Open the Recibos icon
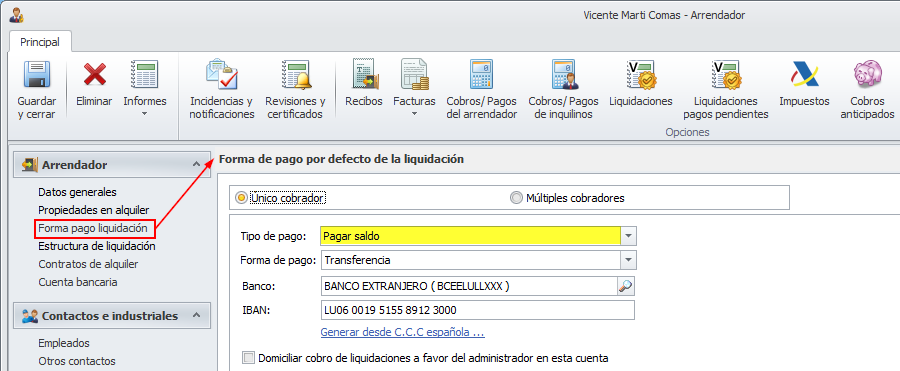The height and width of the screenshot is (371, 900). point(364,74)
